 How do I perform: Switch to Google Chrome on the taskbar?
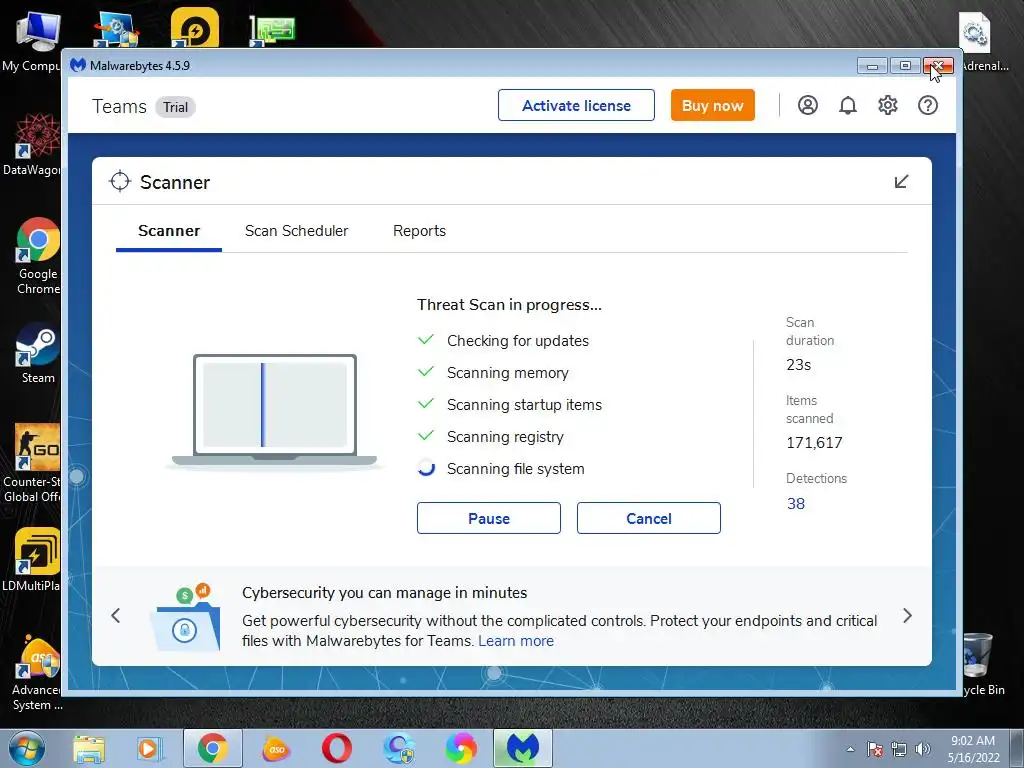click(213, 748)
